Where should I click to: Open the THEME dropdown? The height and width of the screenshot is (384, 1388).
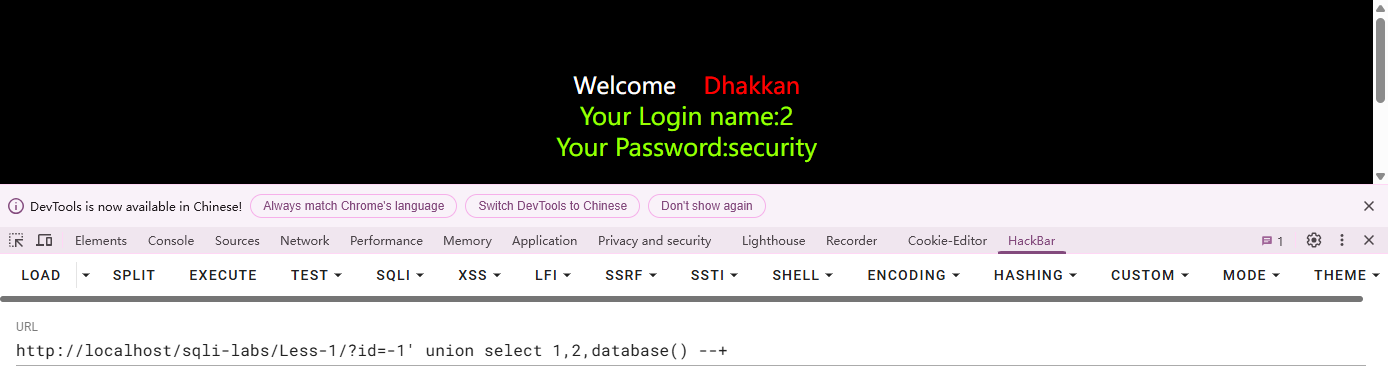pos(1346,275)
